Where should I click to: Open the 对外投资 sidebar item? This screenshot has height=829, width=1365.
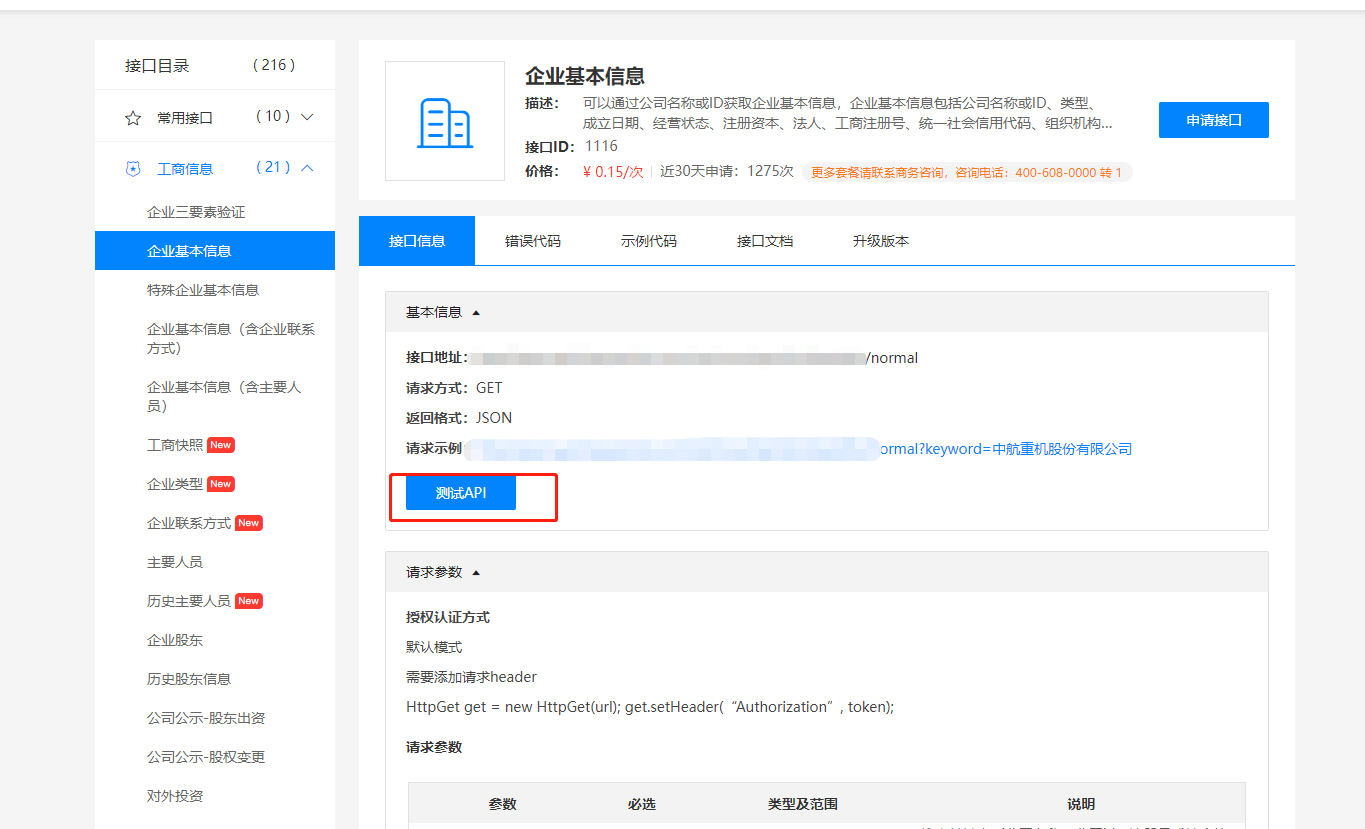pos(175,796)
